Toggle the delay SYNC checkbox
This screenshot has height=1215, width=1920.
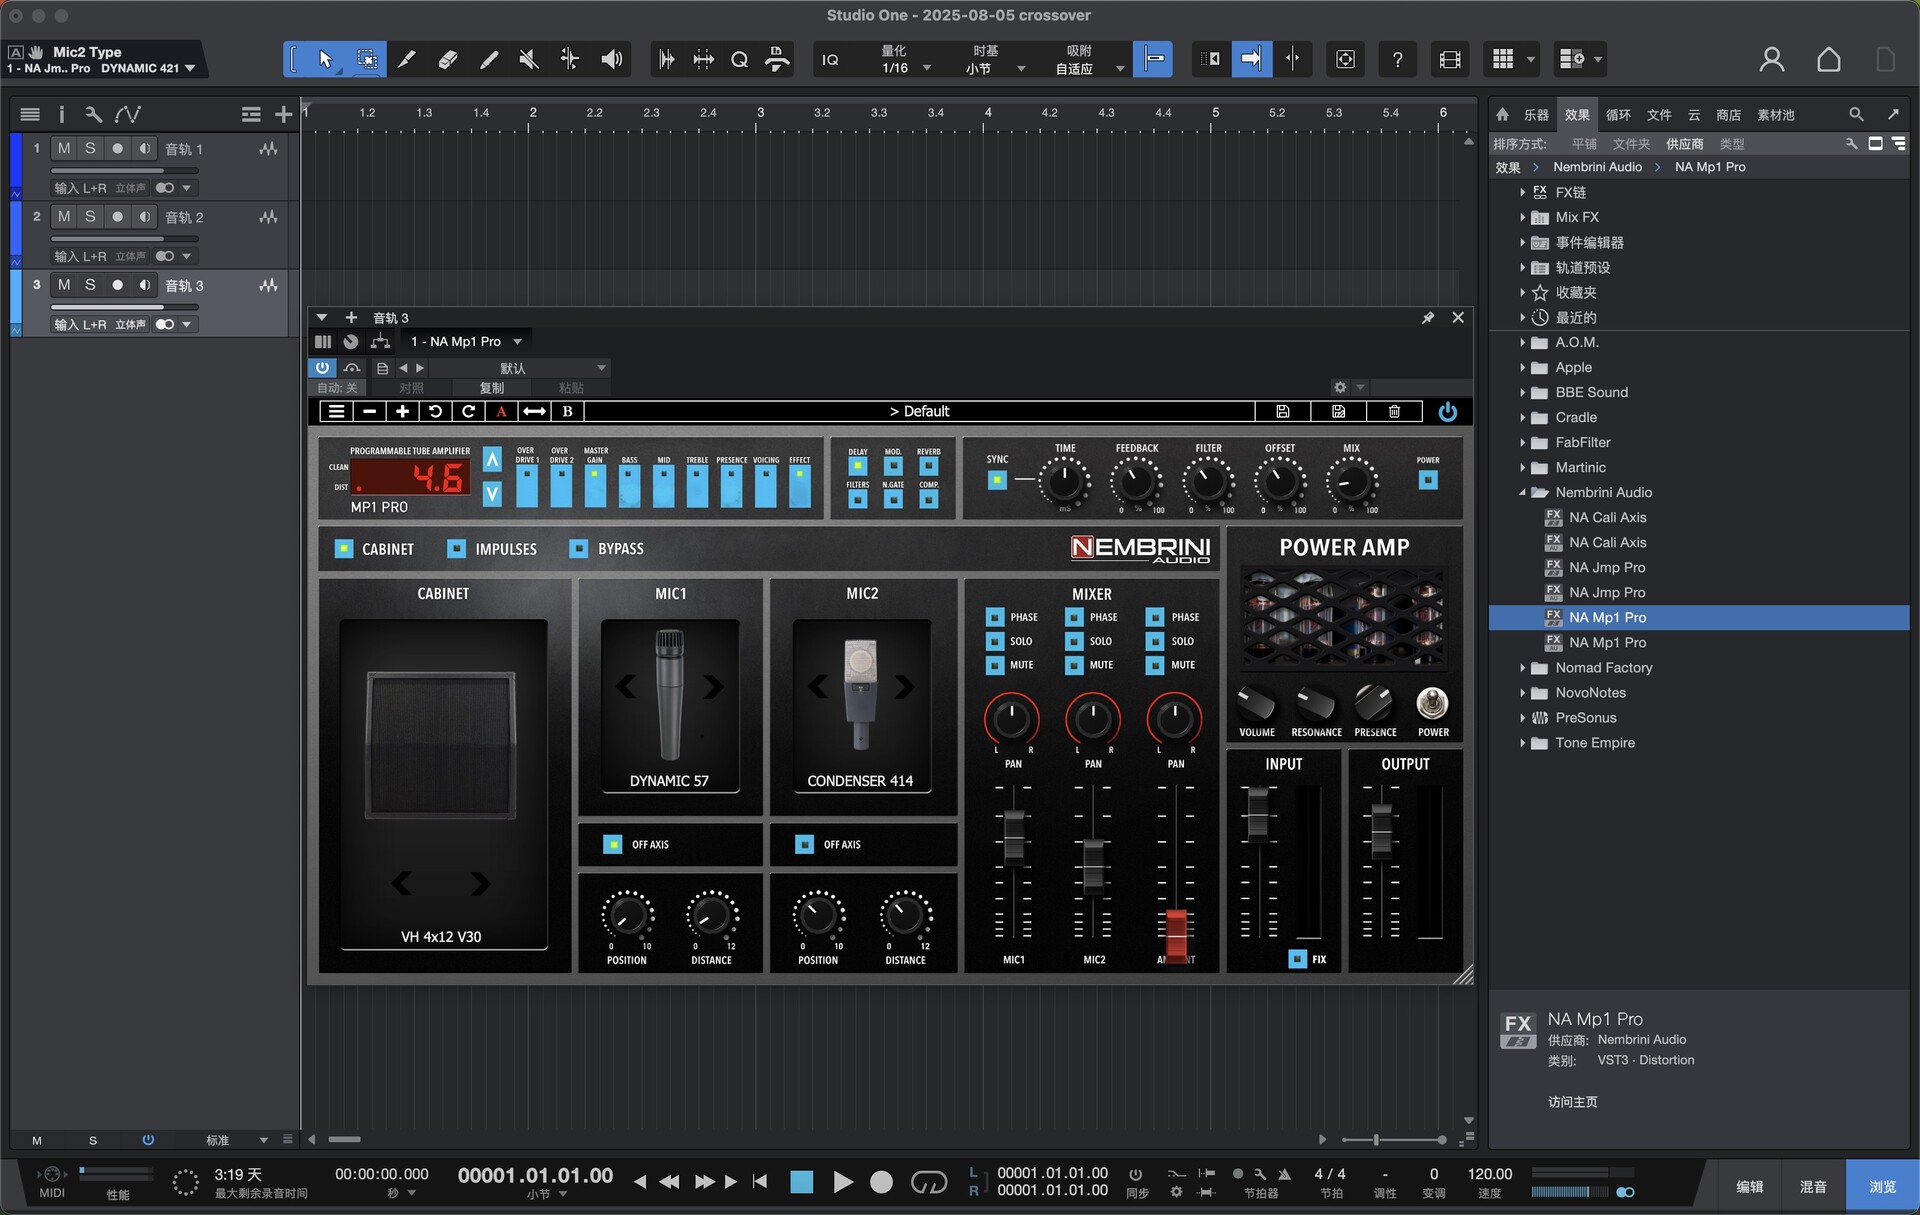997,480
